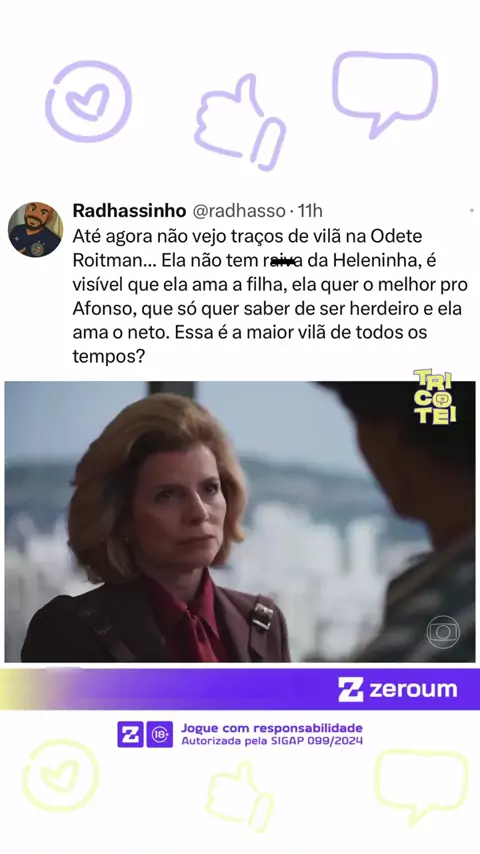This screenshot has width=480, height=854.
Task: Click the Tricotei logo on video
Action: click(435, 396)
